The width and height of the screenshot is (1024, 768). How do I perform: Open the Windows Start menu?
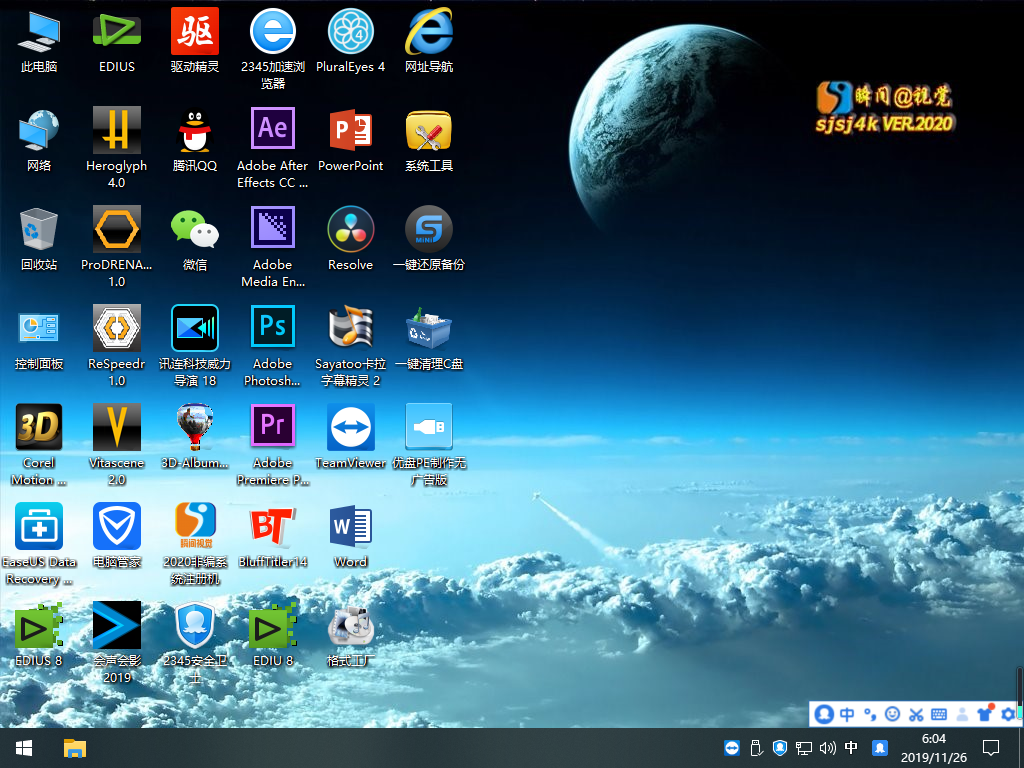tap(24, 748)
